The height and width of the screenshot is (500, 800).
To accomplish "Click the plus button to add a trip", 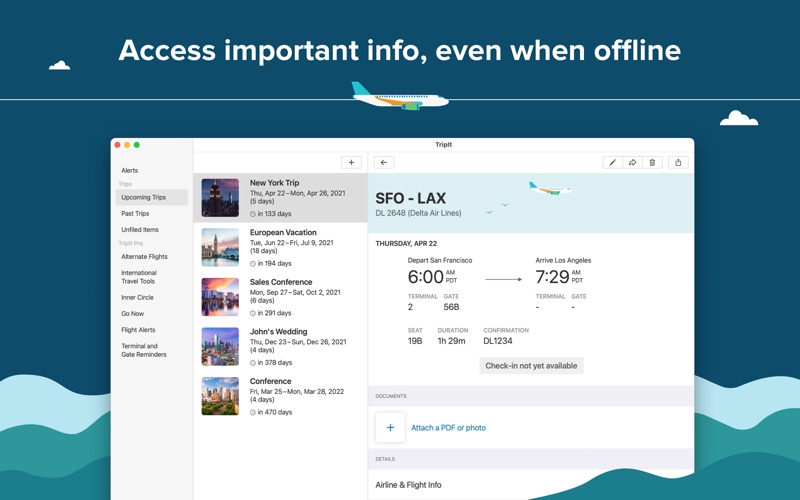I will (351, 162).
